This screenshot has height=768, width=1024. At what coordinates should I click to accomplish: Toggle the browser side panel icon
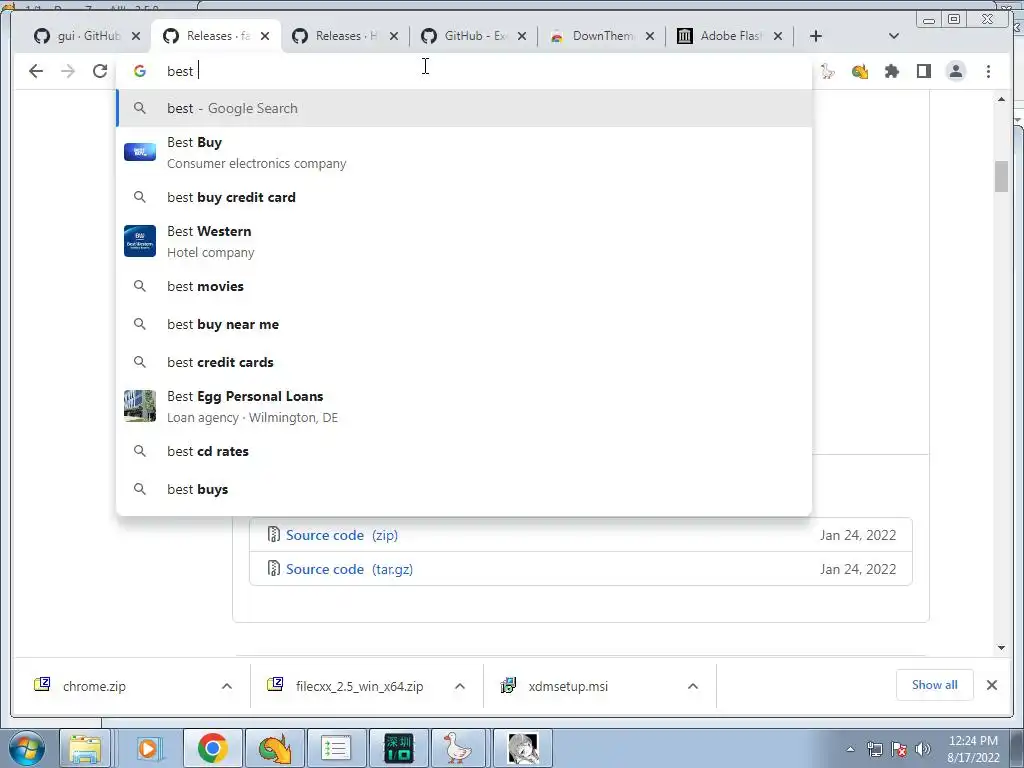click(x=923, y=71)
